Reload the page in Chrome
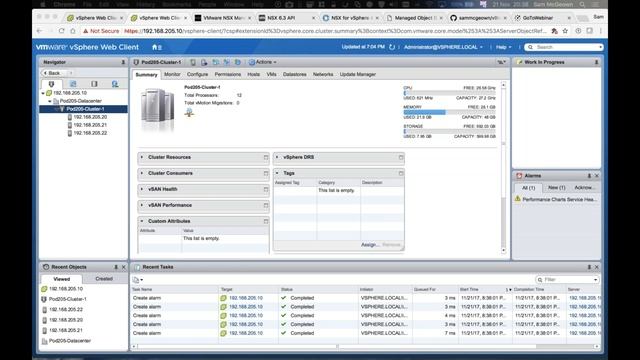Viewport: 640px width, 360px height. coord(62,31)
